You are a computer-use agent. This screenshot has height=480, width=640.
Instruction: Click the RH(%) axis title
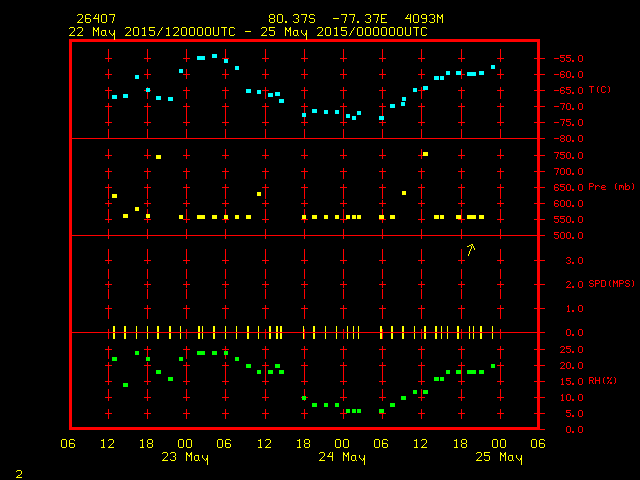pyautogui.click(x=602, y=381)
